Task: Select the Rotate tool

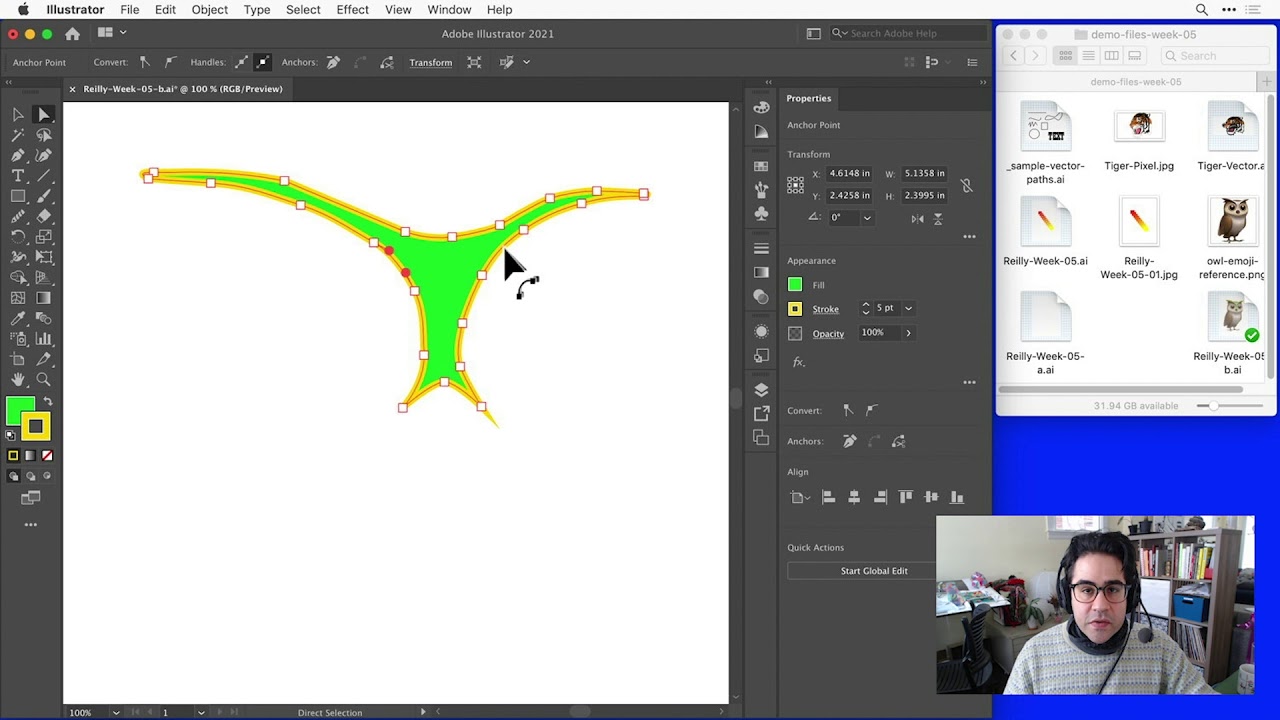Action: (18, 237)
